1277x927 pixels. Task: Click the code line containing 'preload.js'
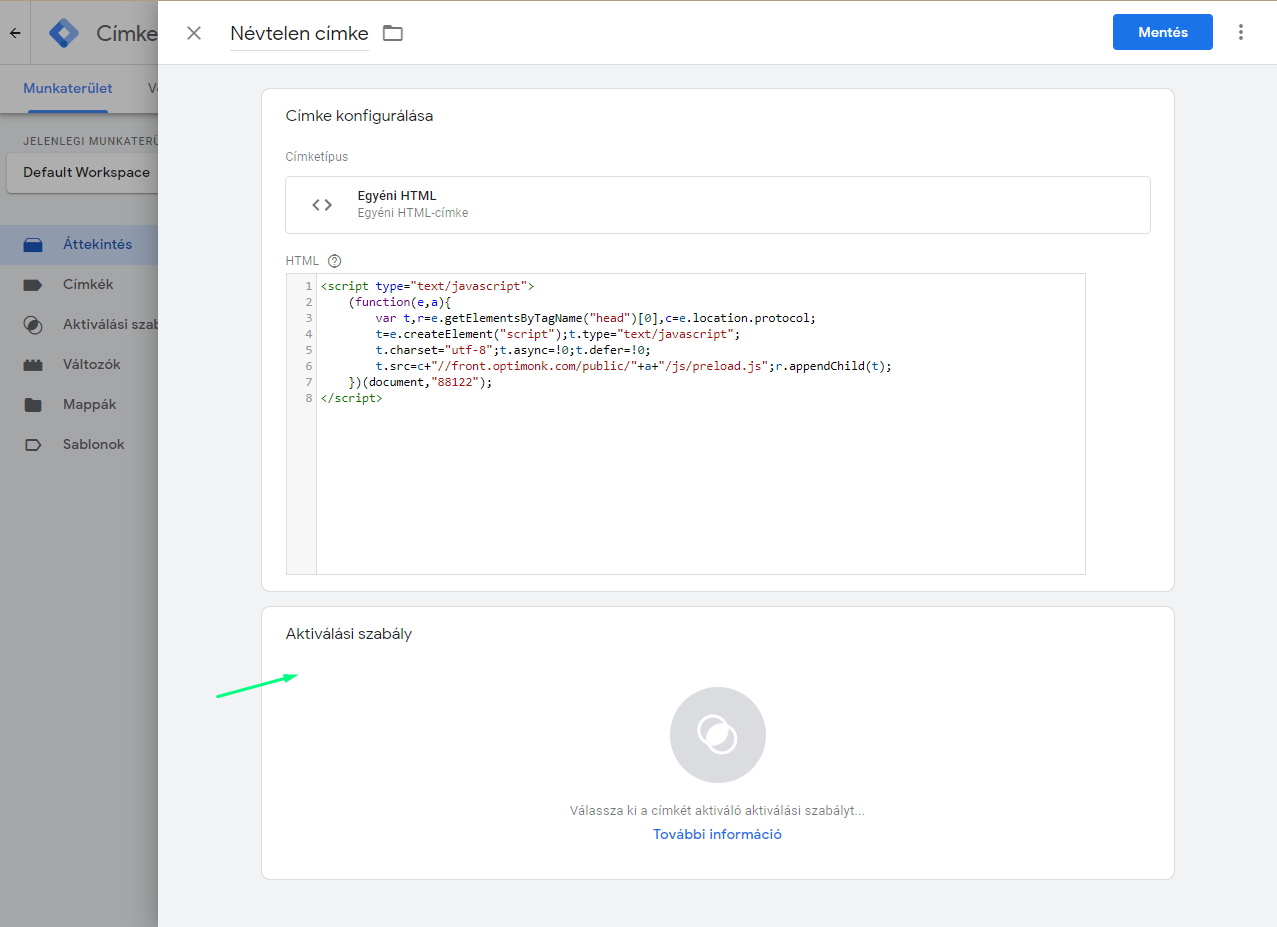click(634, 366)
